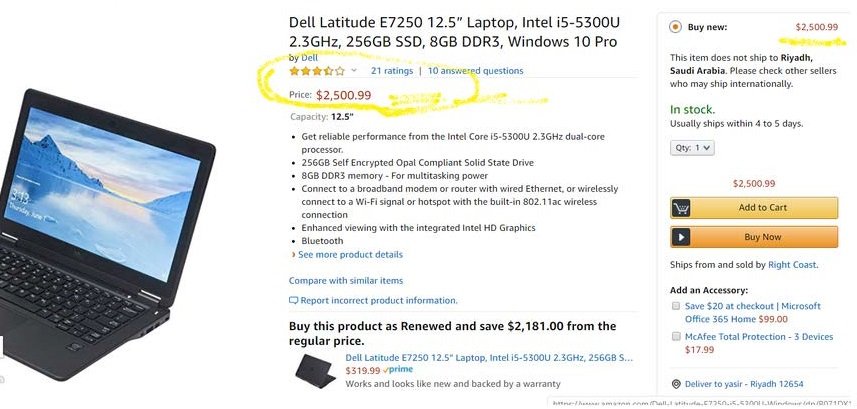Click the star rating icons

(x=317, y=71)
